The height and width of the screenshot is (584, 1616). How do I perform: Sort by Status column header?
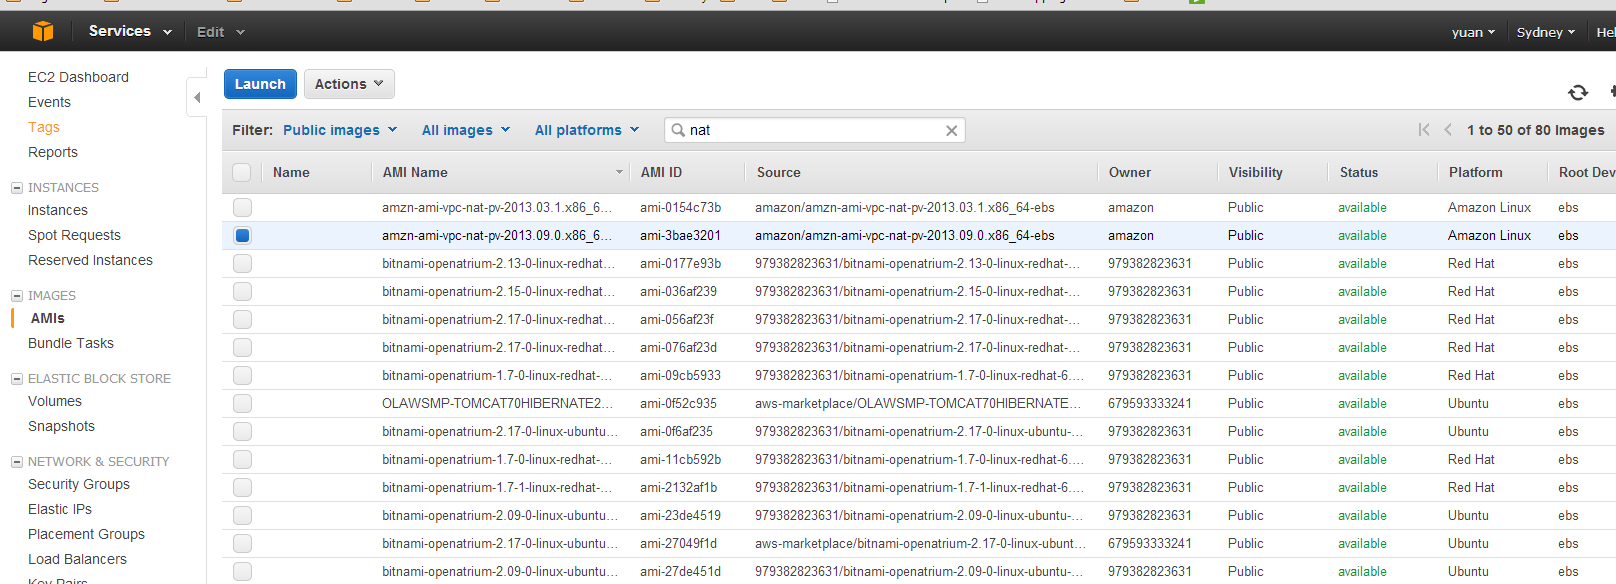tap(1358, 172)
